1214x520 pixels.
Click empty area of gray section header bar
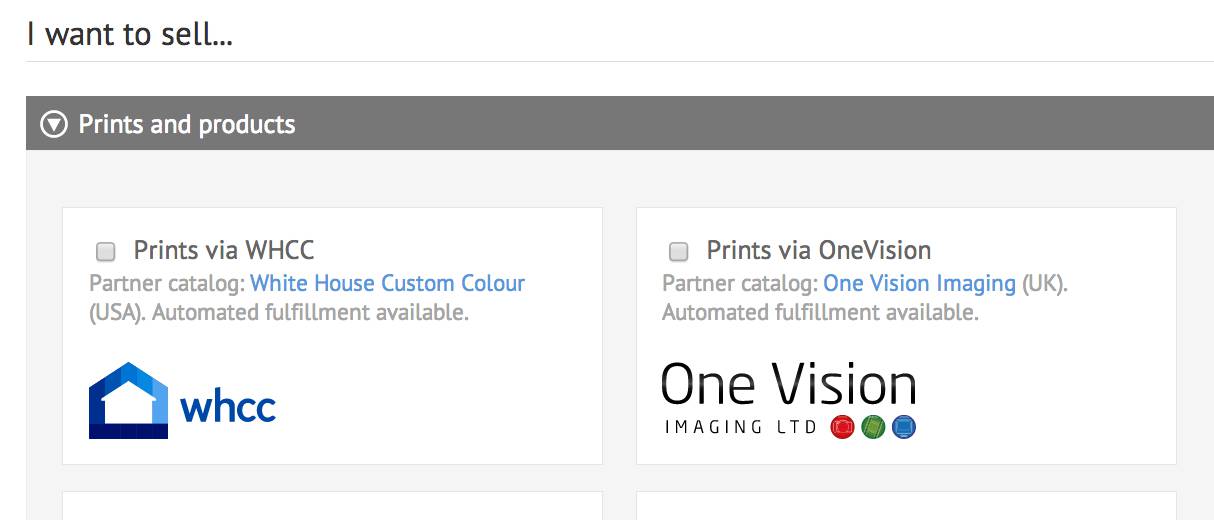(x=750, y=124)
